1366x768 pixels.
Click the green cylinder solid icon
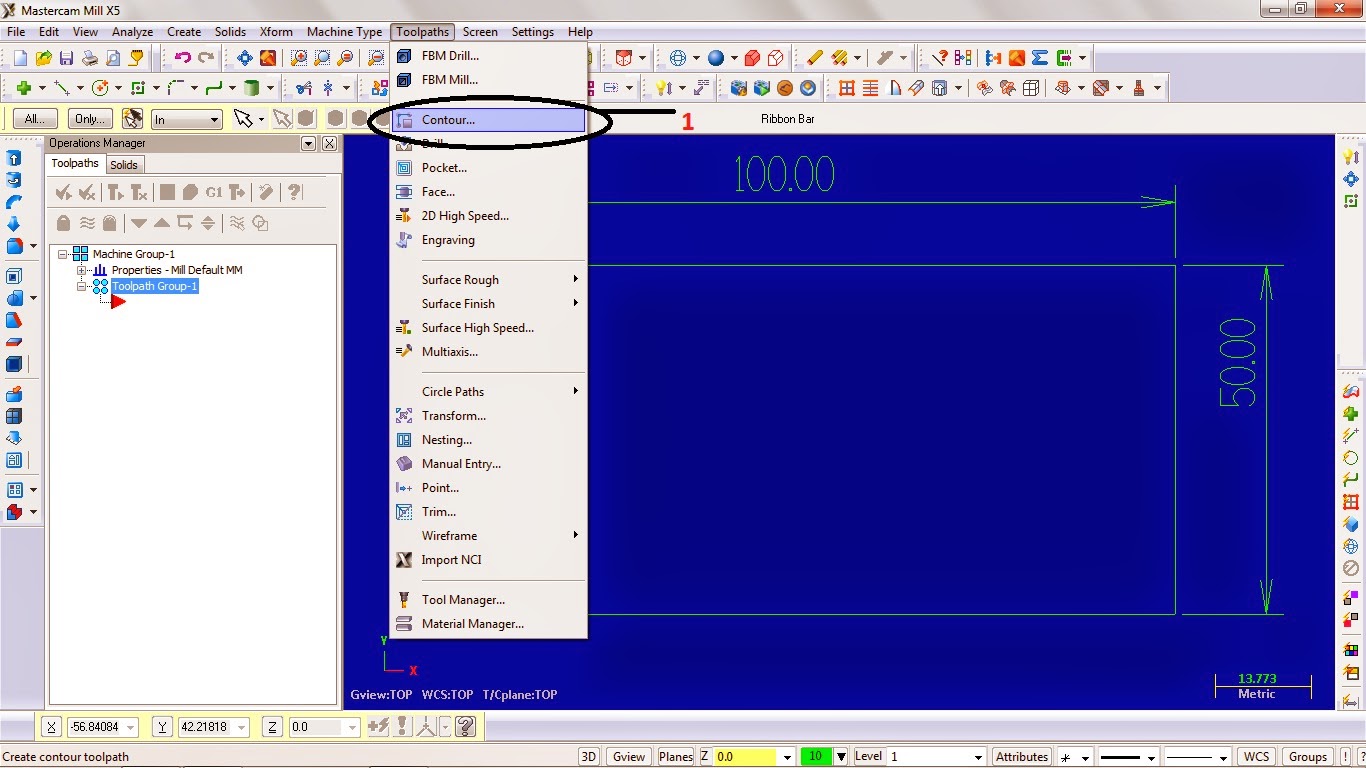coord(252,88)
